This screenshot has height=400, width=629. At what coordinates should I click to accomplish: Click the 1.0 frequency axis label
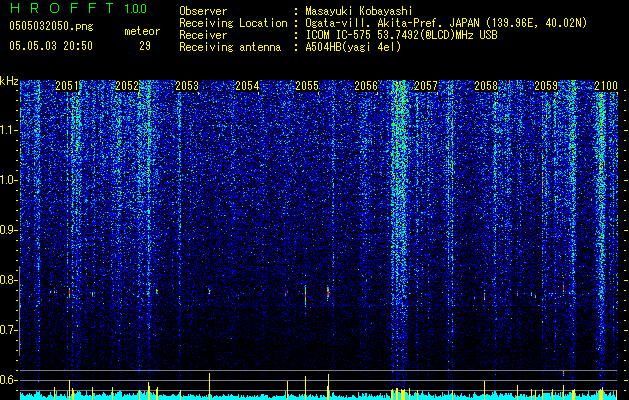tap(9, 180)
